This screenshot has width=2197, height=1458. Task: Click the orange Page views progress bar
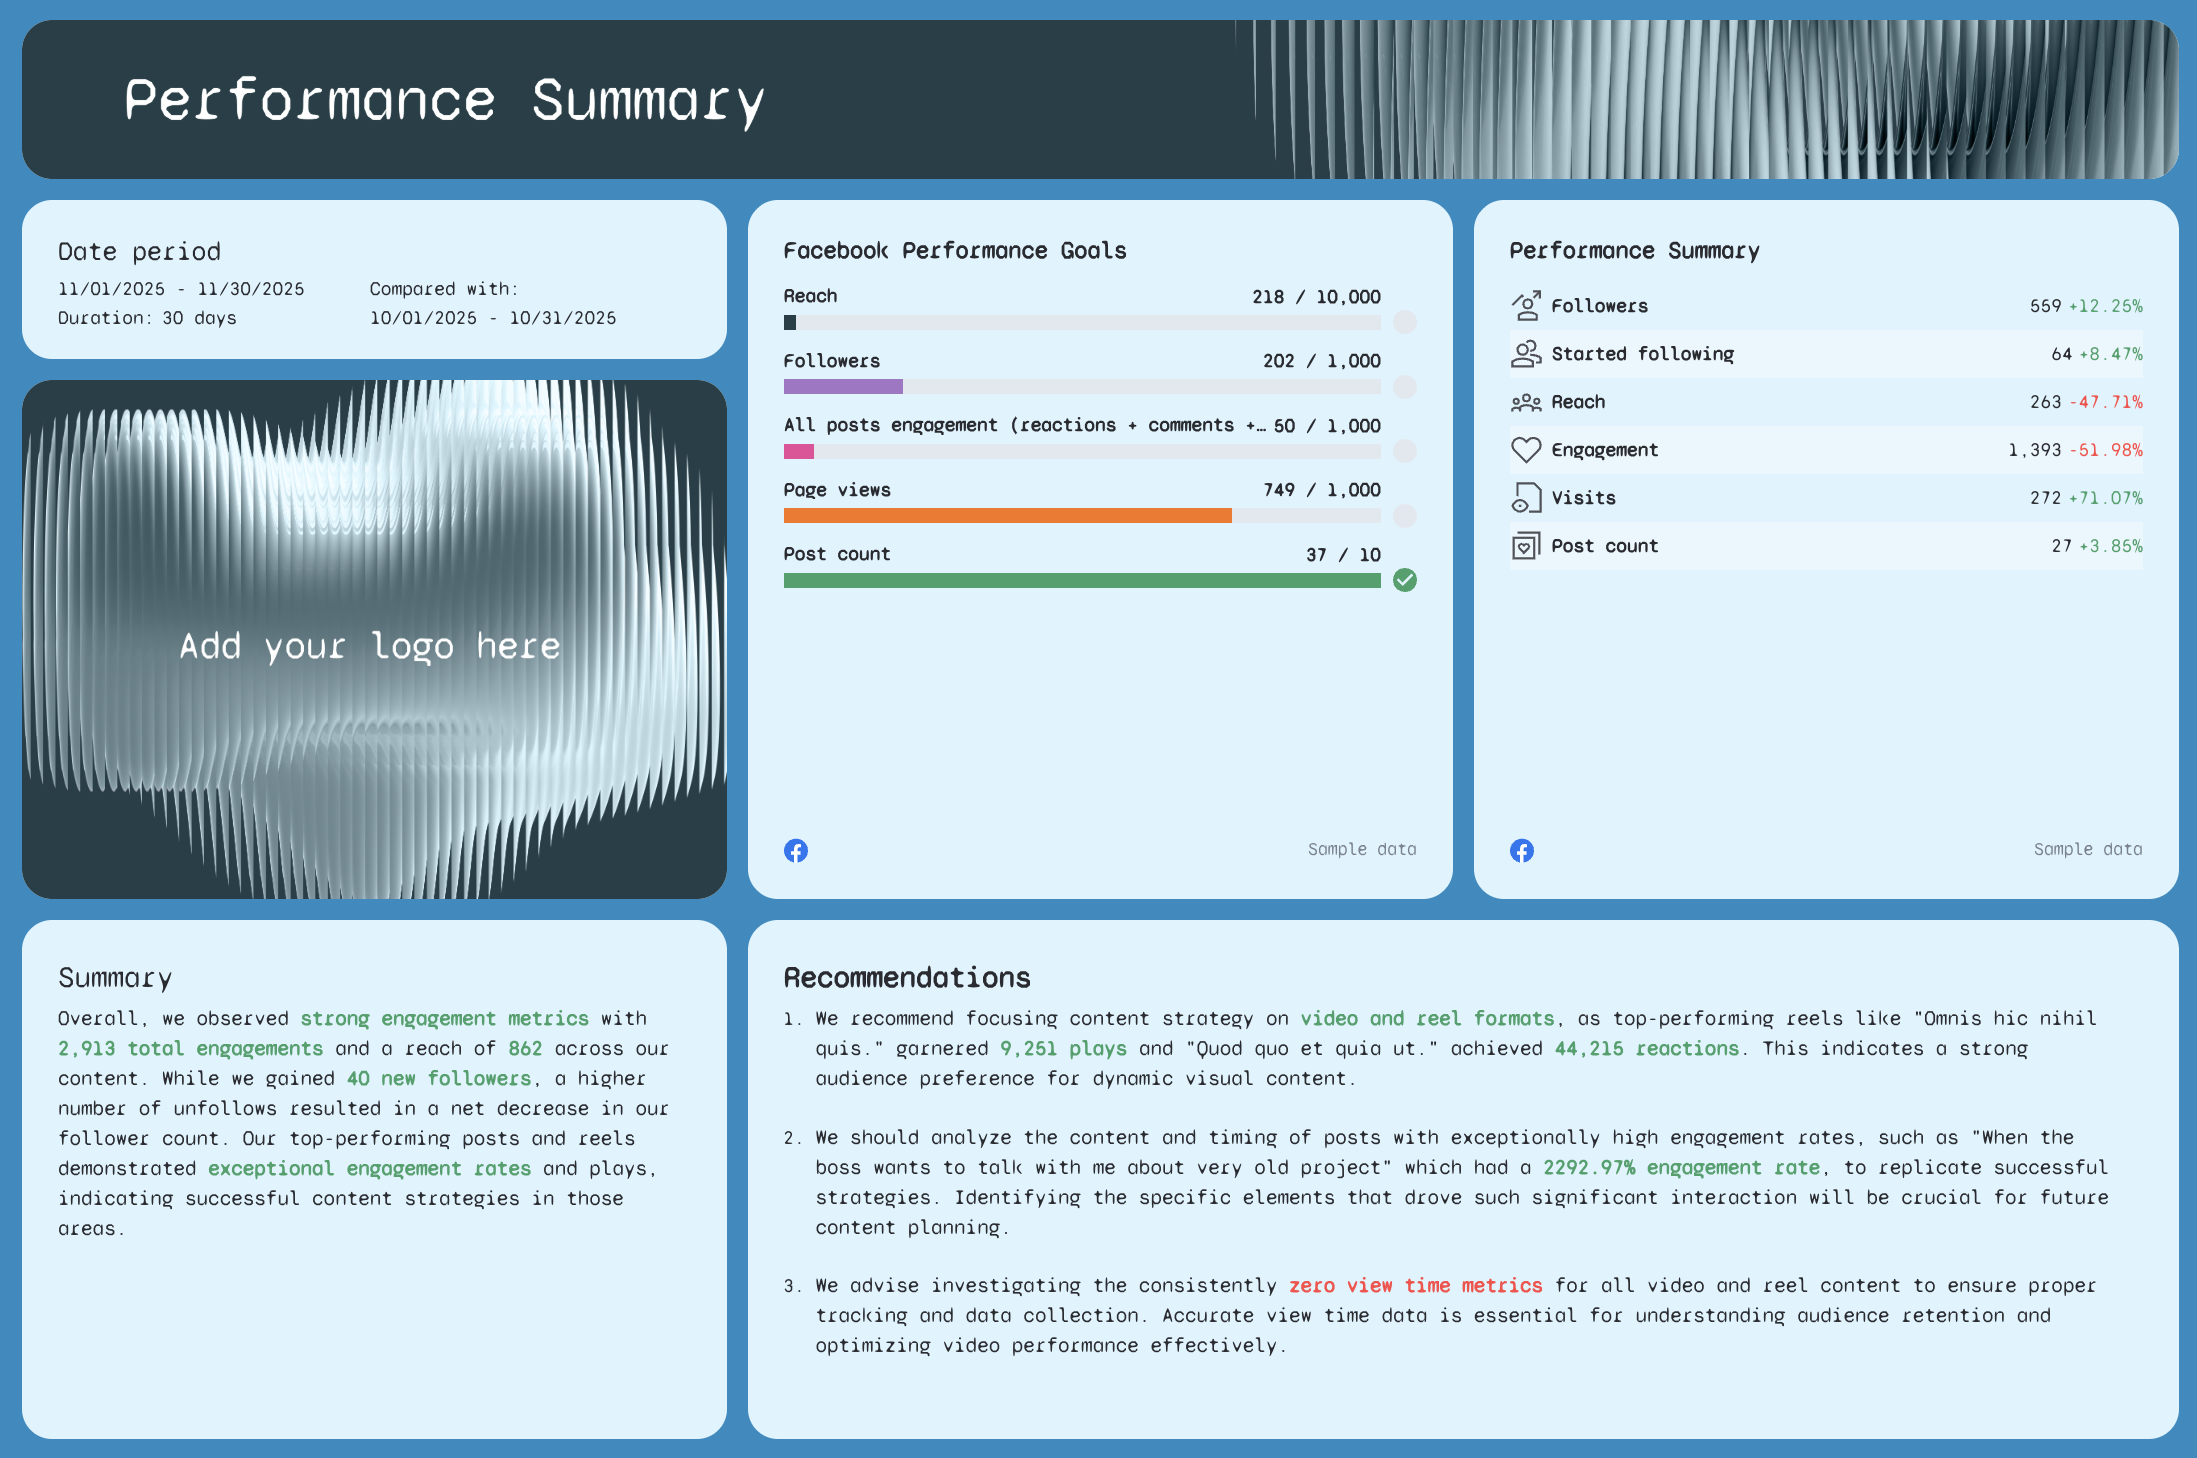(x=1008, y=516)
